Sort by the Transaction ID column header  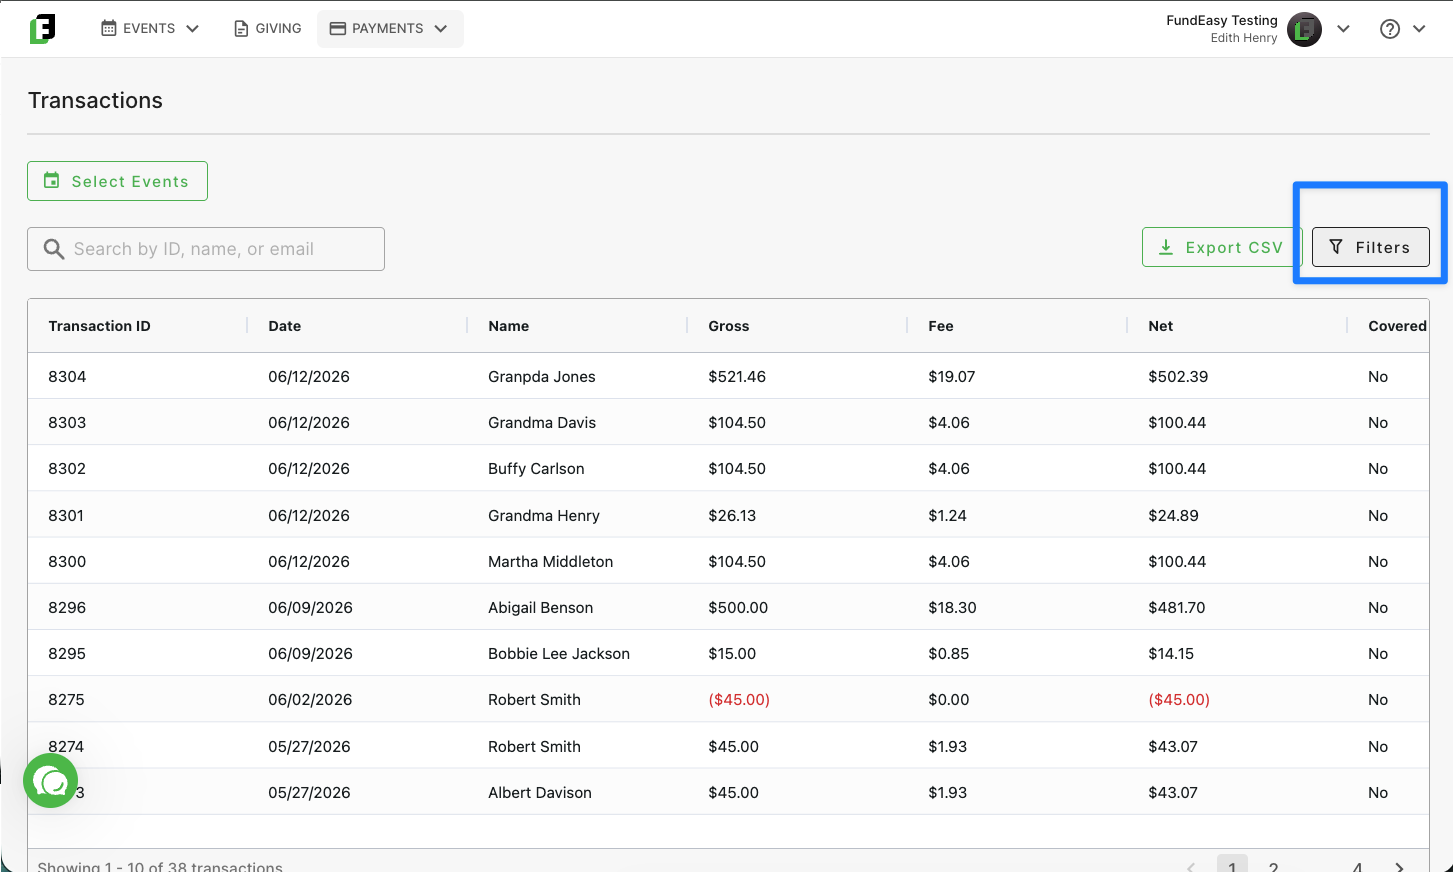pyautogui.click(x=99, y=326)
